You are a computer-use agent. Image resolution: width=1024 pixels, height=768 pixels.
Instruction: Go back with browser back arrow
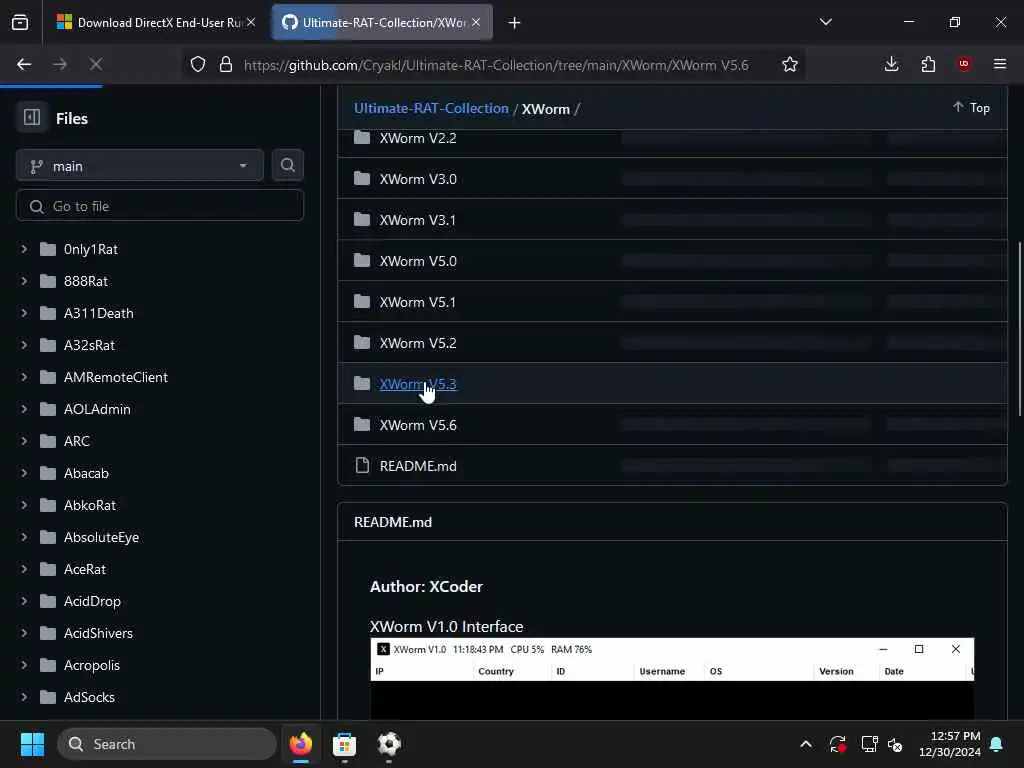coord(24,64)
